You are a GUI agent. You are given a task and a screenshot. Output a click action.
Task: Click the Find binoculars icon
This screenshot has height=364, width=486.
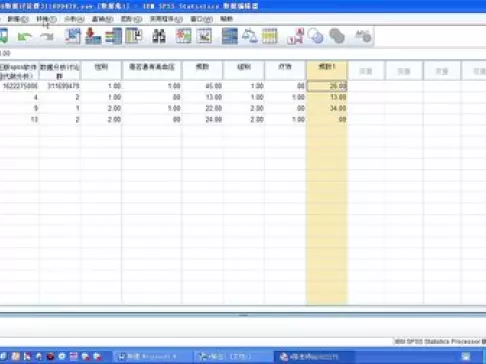[159, 36]
